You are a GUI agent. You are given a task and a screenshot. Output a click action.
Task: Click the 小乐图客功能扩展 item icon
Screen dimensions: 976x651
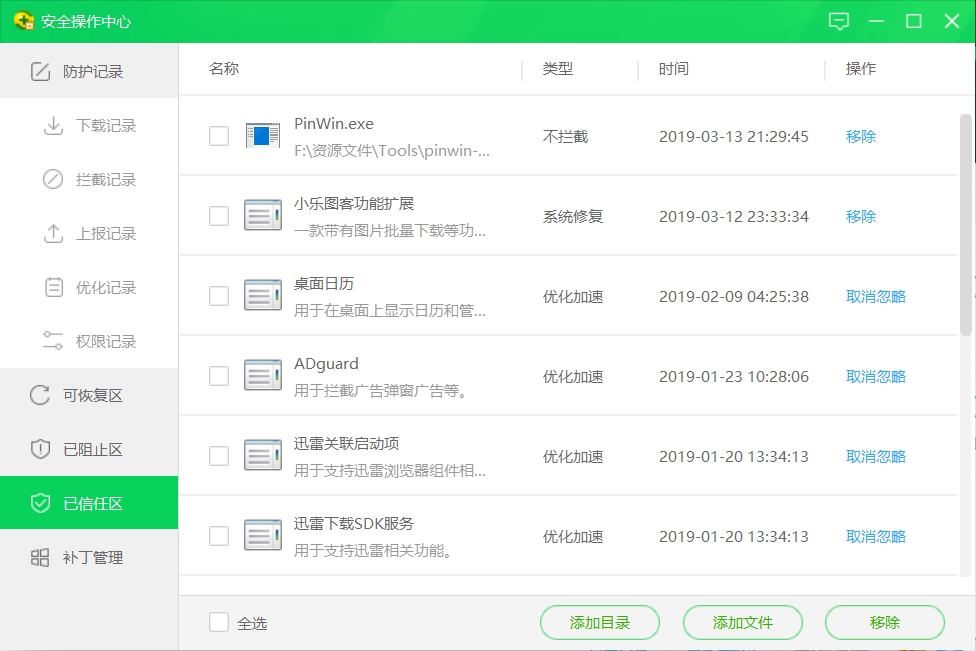point(263,215)
